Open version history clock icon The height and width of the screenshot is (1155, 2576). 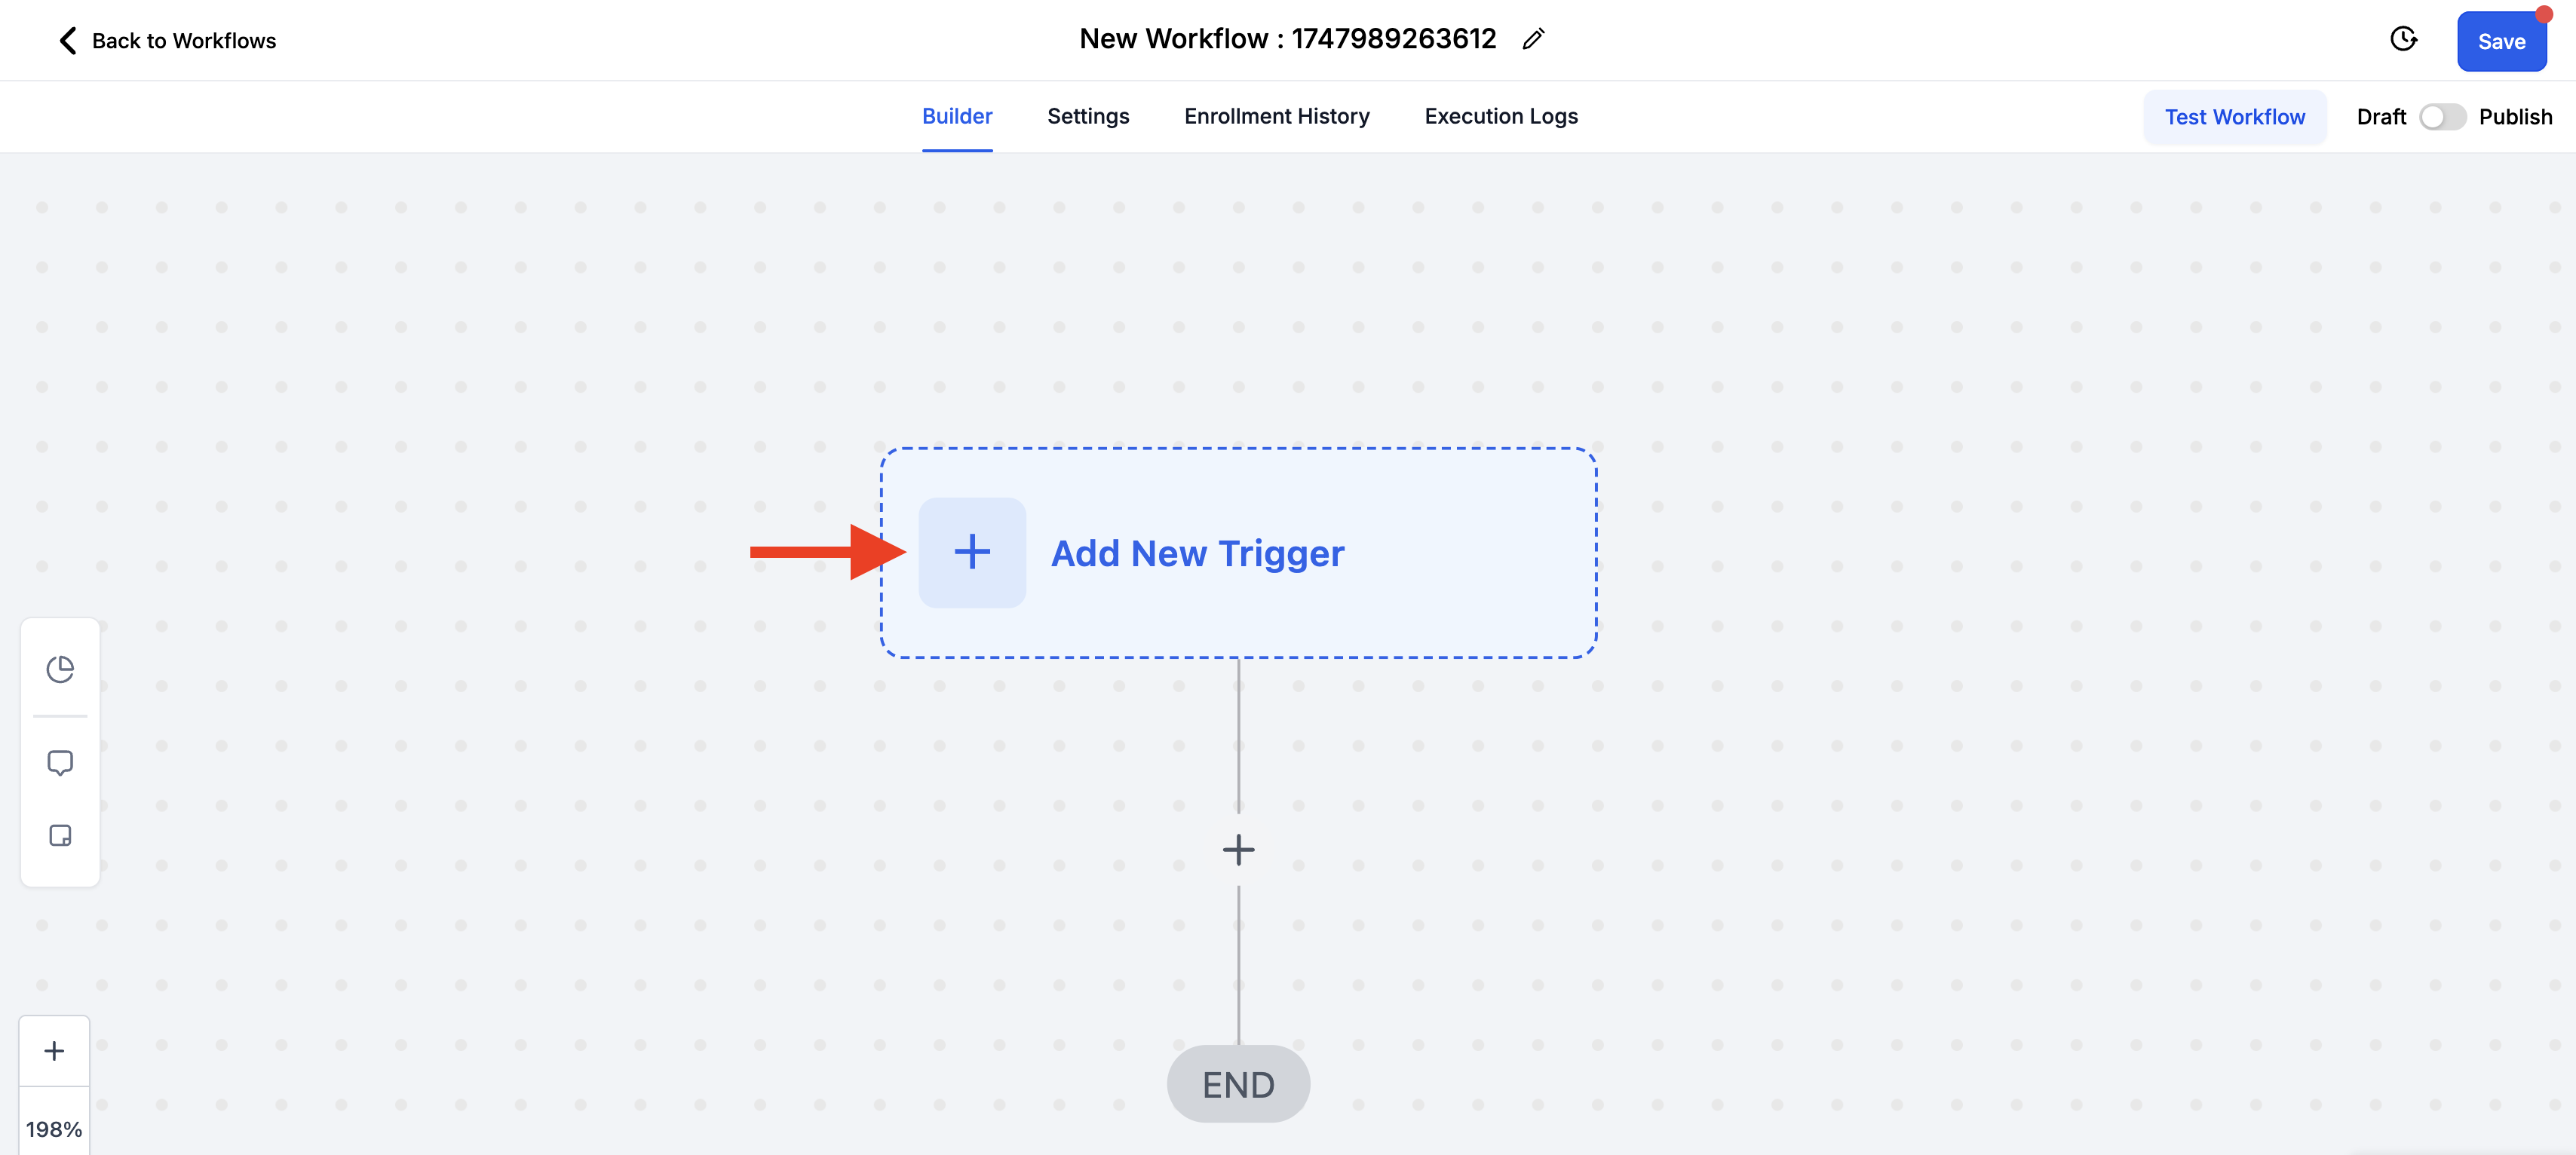(2403, 39)
